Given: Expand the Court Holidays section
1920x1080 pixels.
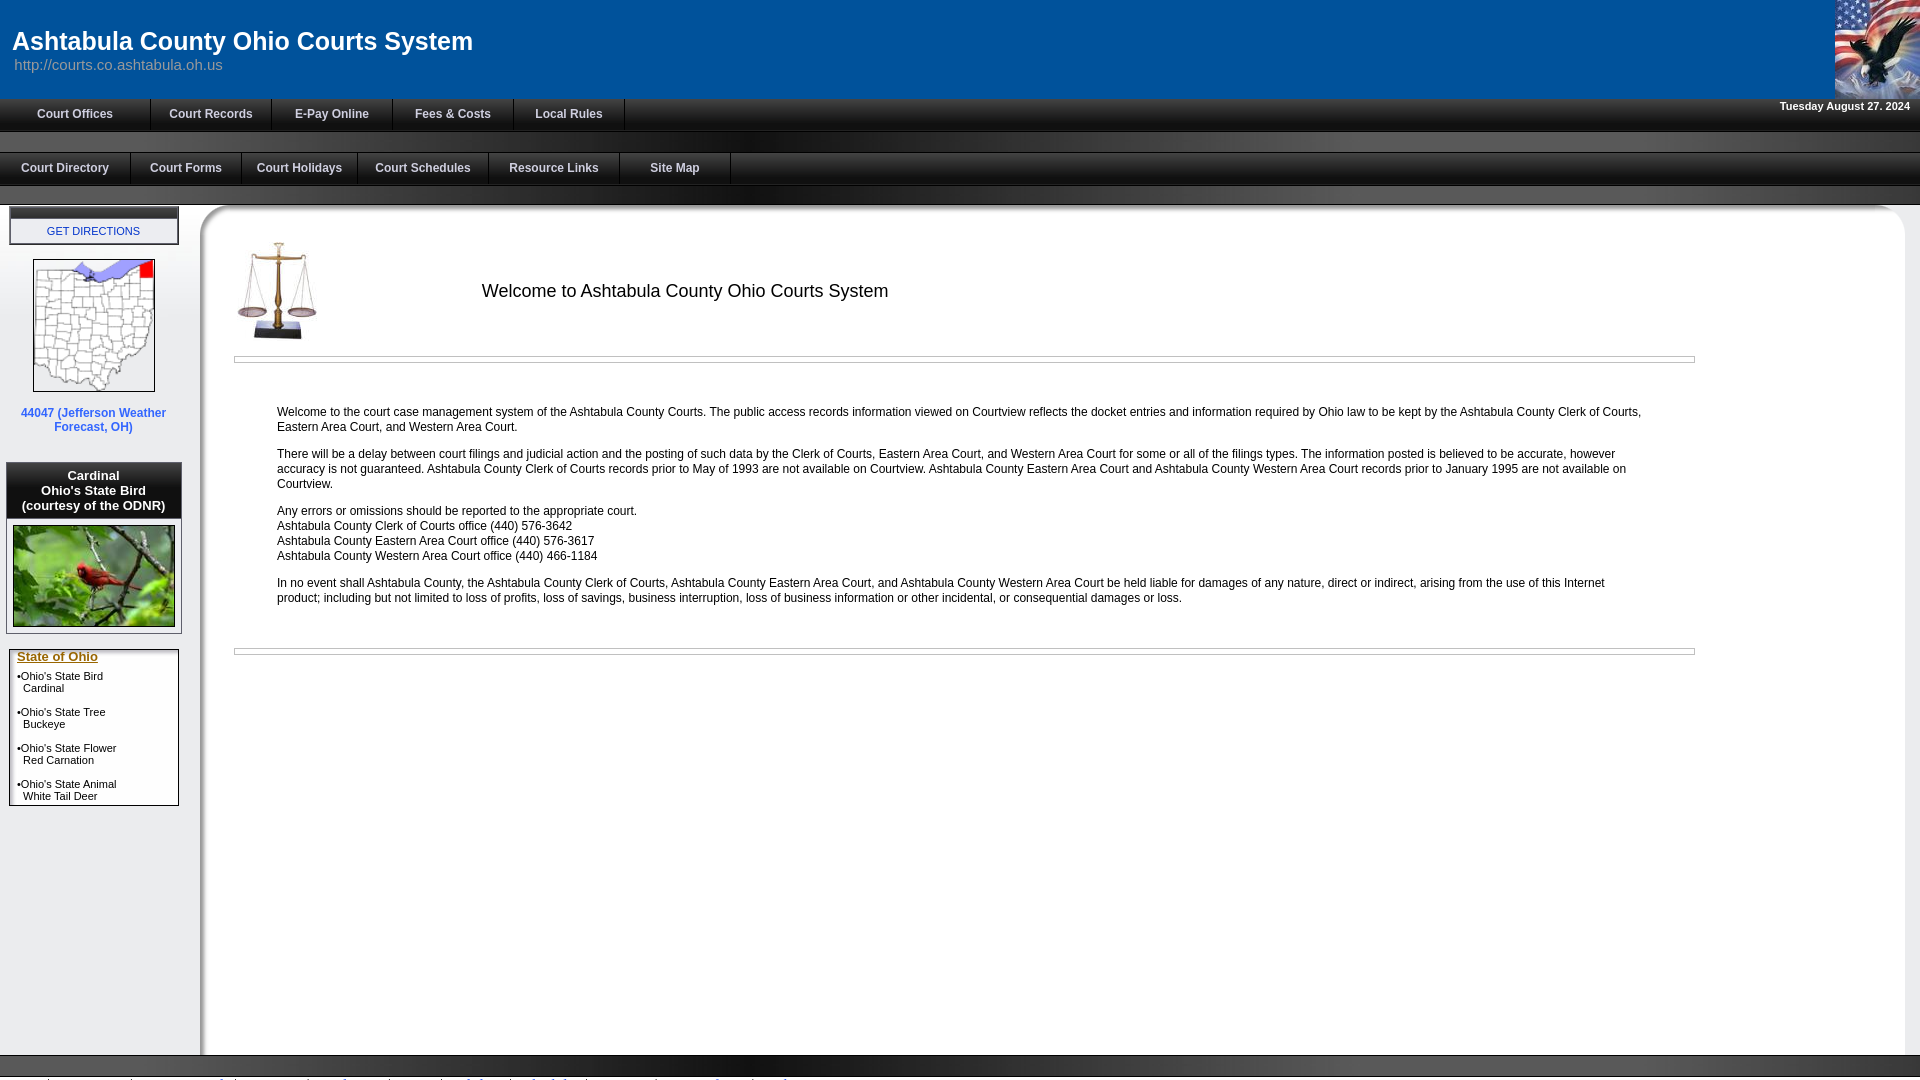Looking at the screenshot, I should pos(298,166).
